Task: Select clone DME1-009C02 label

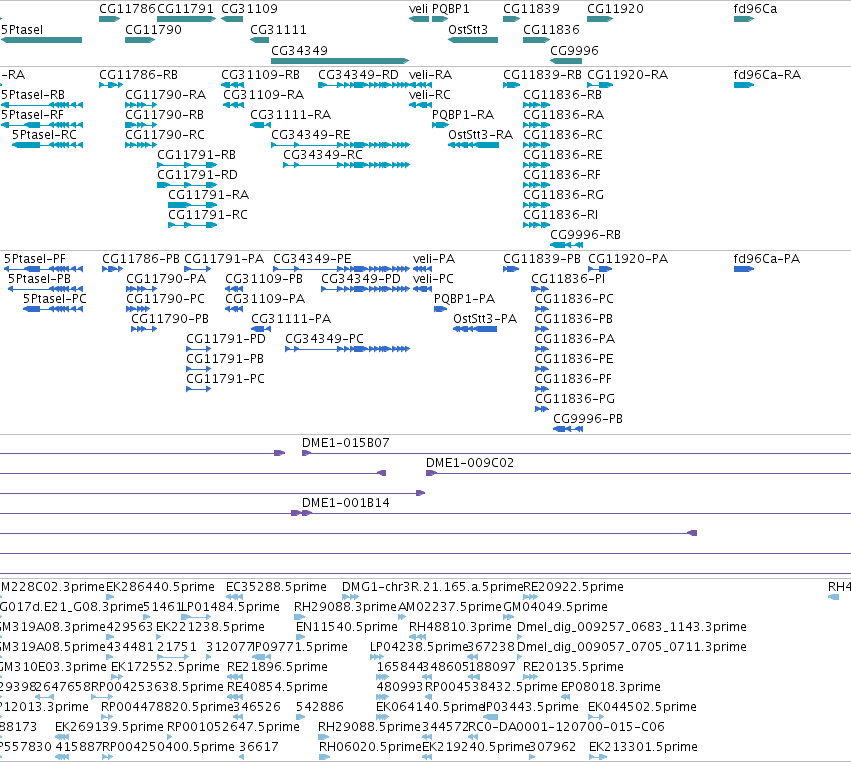Action: tap(470, 463)
